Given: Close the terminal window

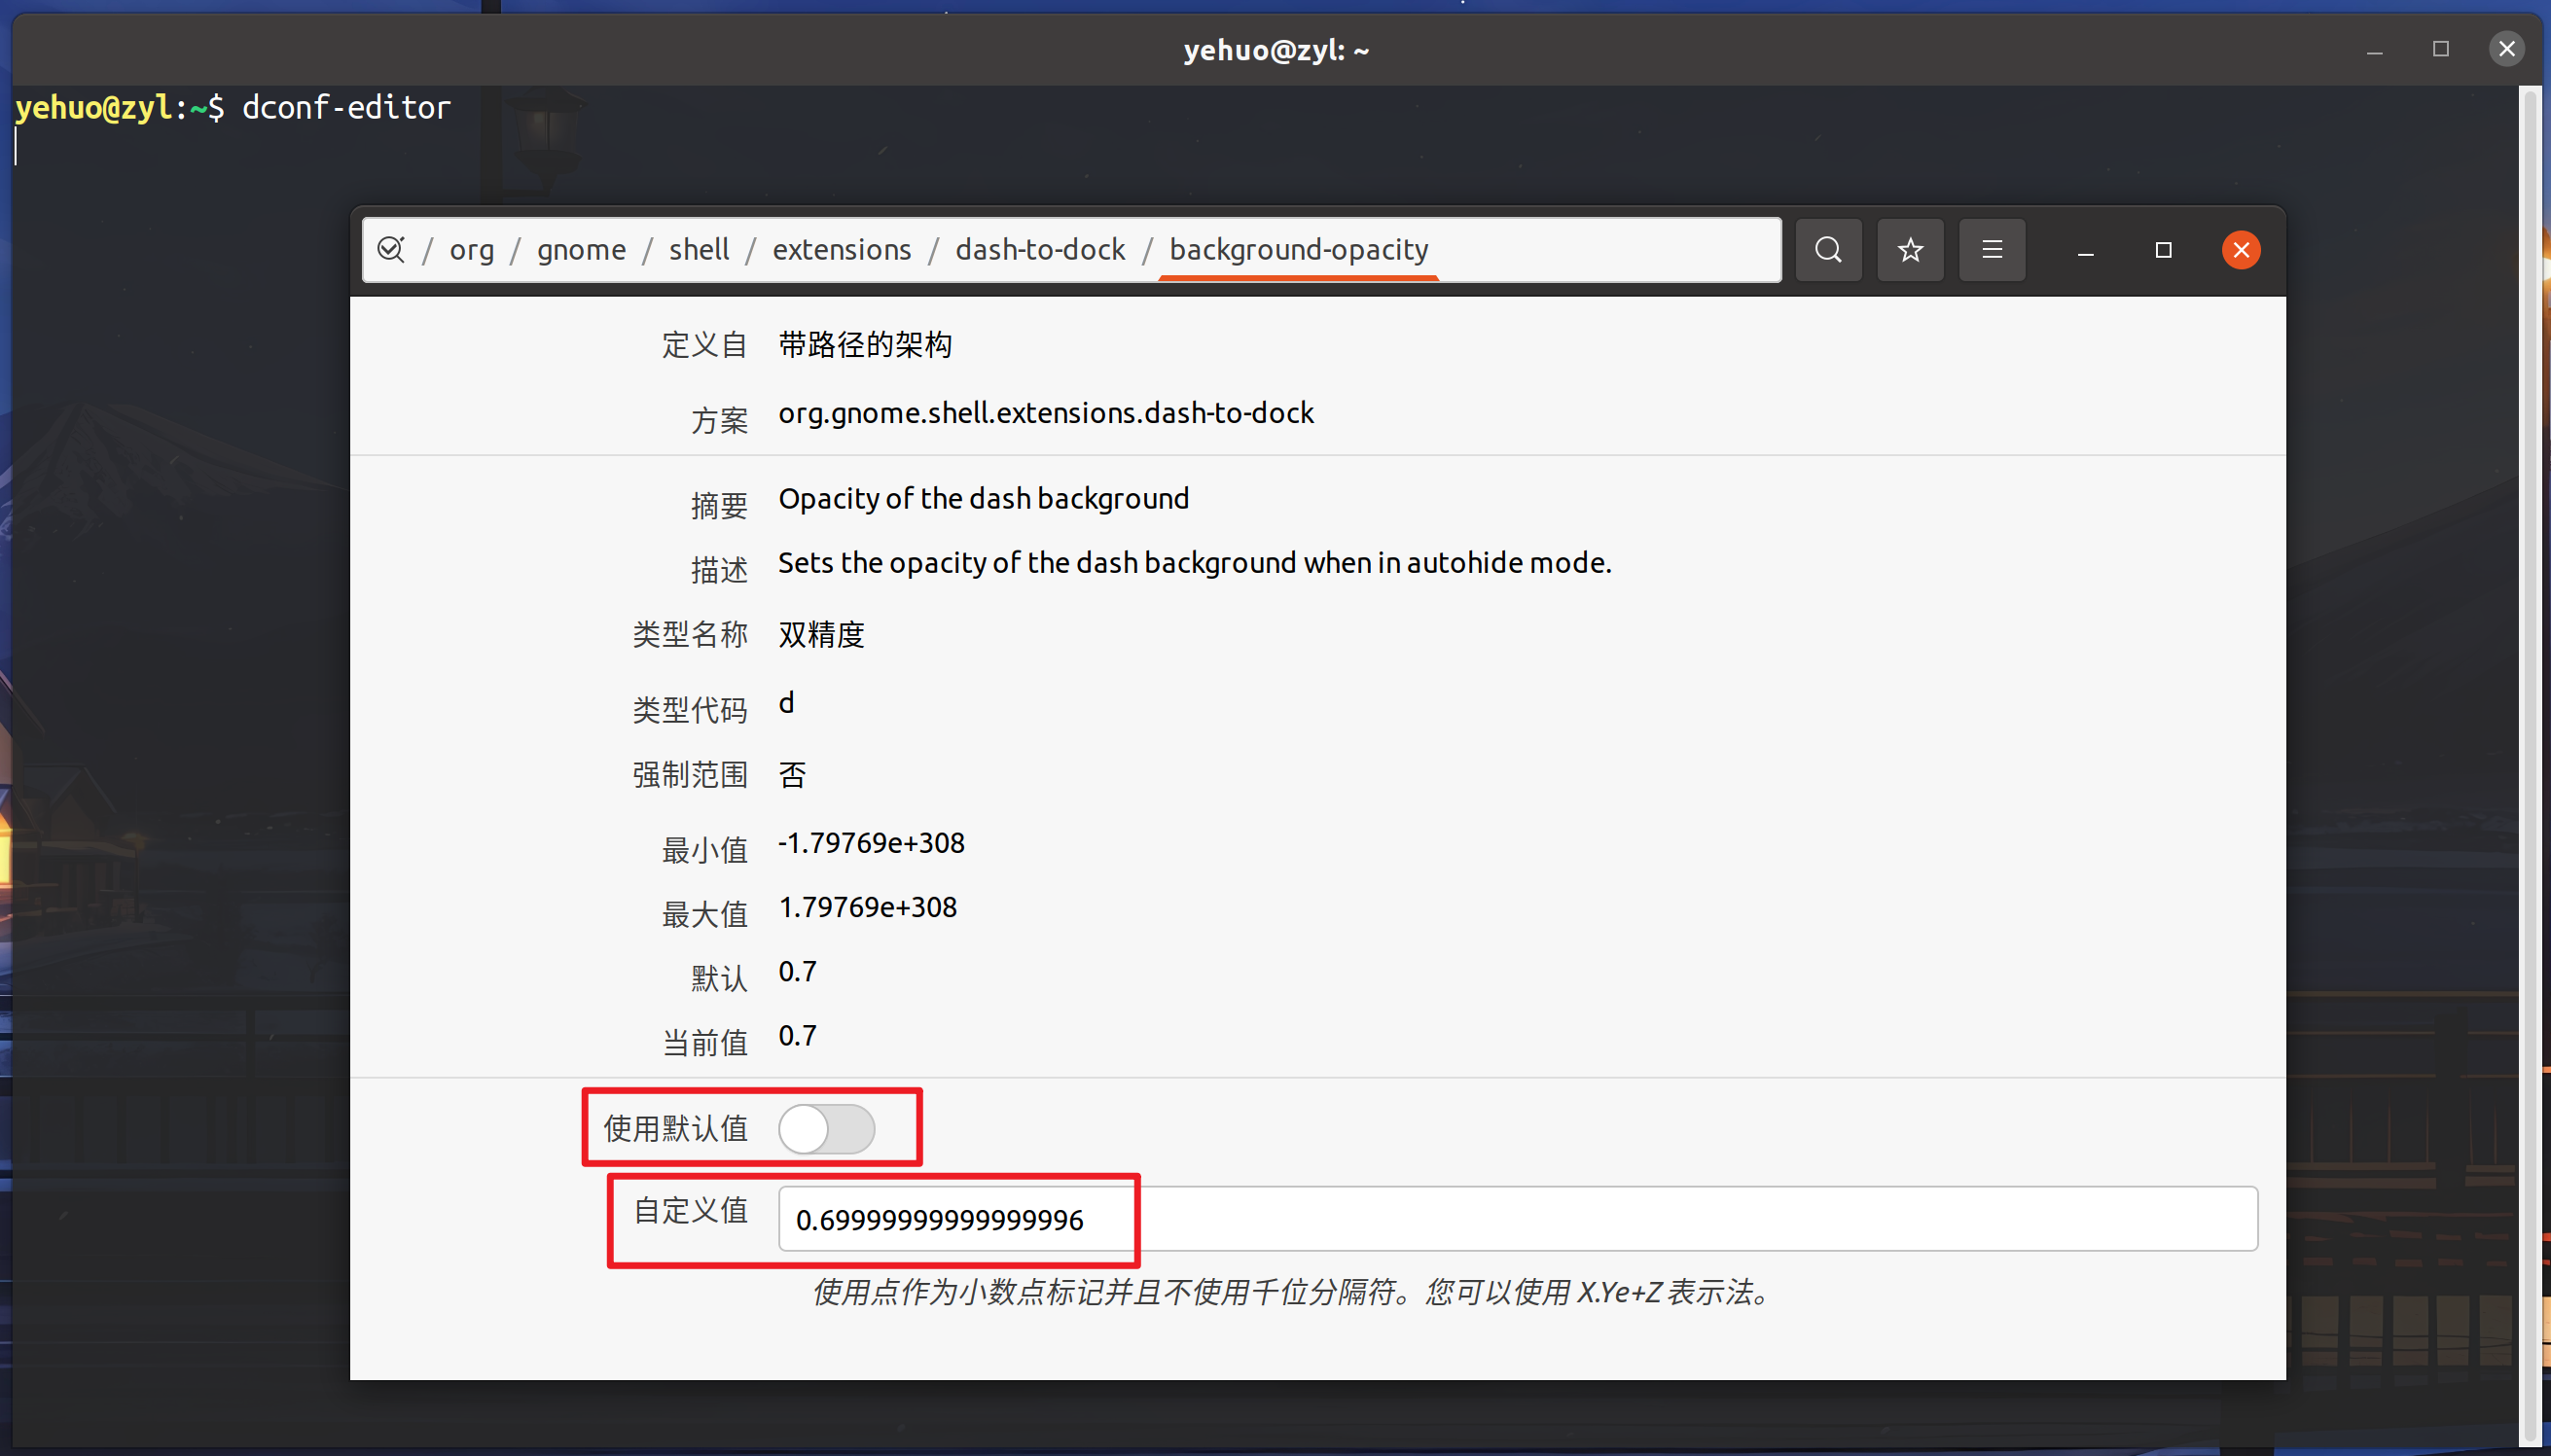Looking at the screenshot, I should [2506, 48].
